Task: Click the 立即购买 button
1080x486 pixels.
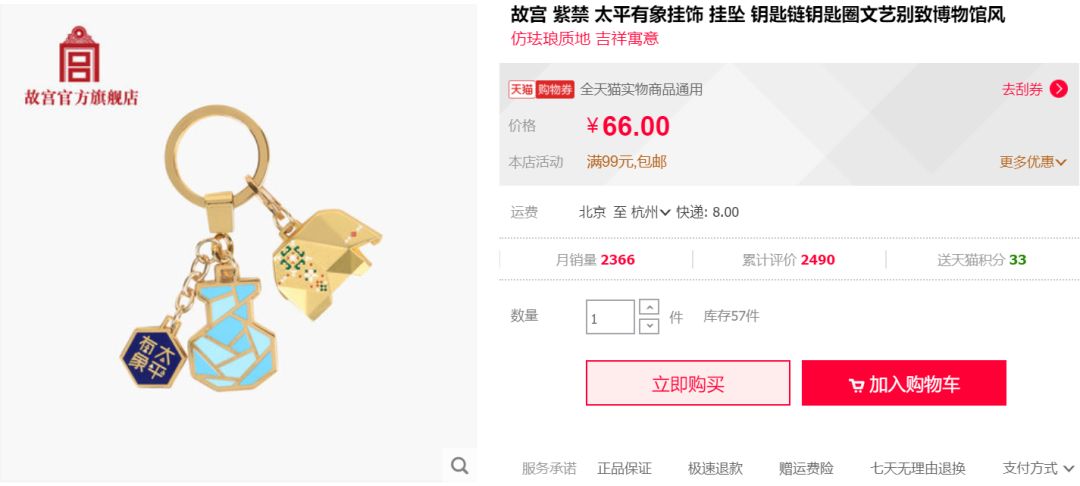Action: (687, 383)
